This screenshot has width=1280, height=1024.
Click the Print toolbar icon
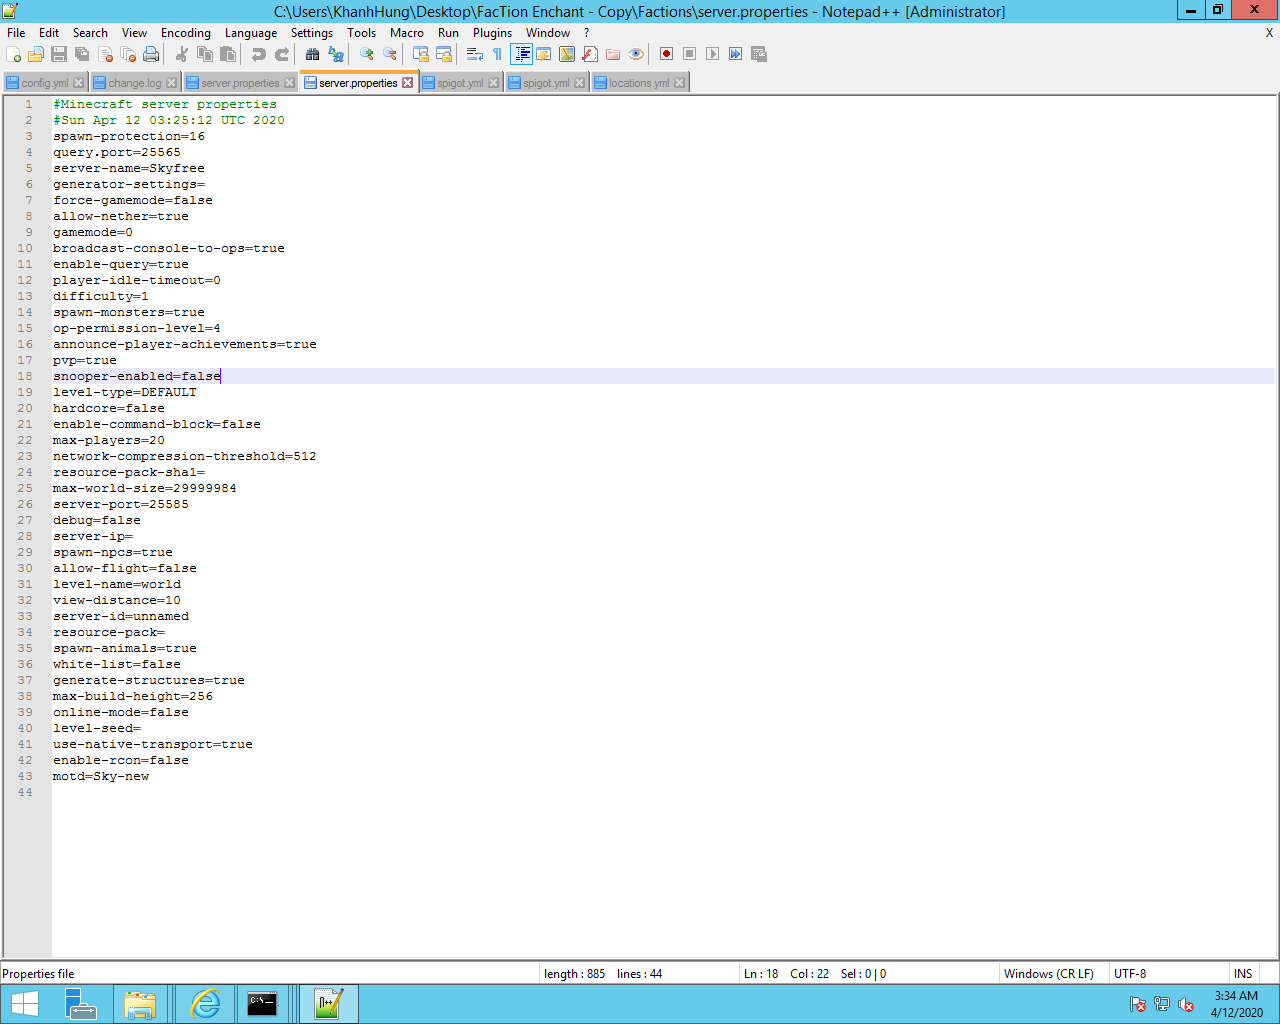pyautogui.click(x=151, y=54)
